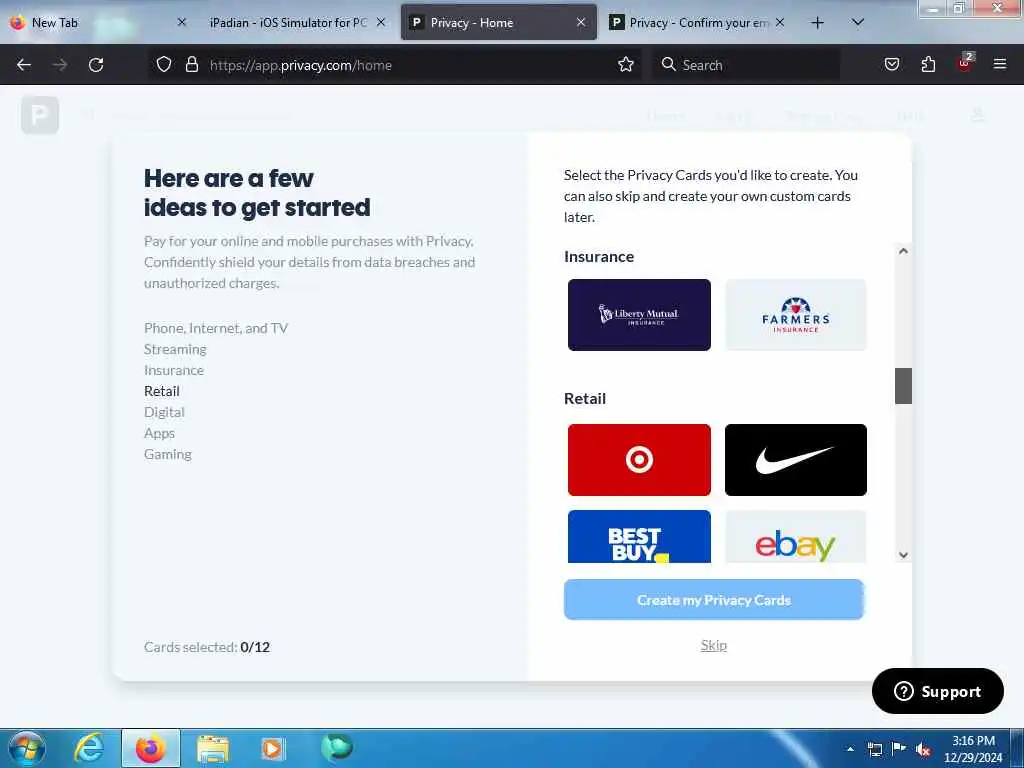The image size is (1024, 768).
Task: Jump to Digital category
Action: 164,412
